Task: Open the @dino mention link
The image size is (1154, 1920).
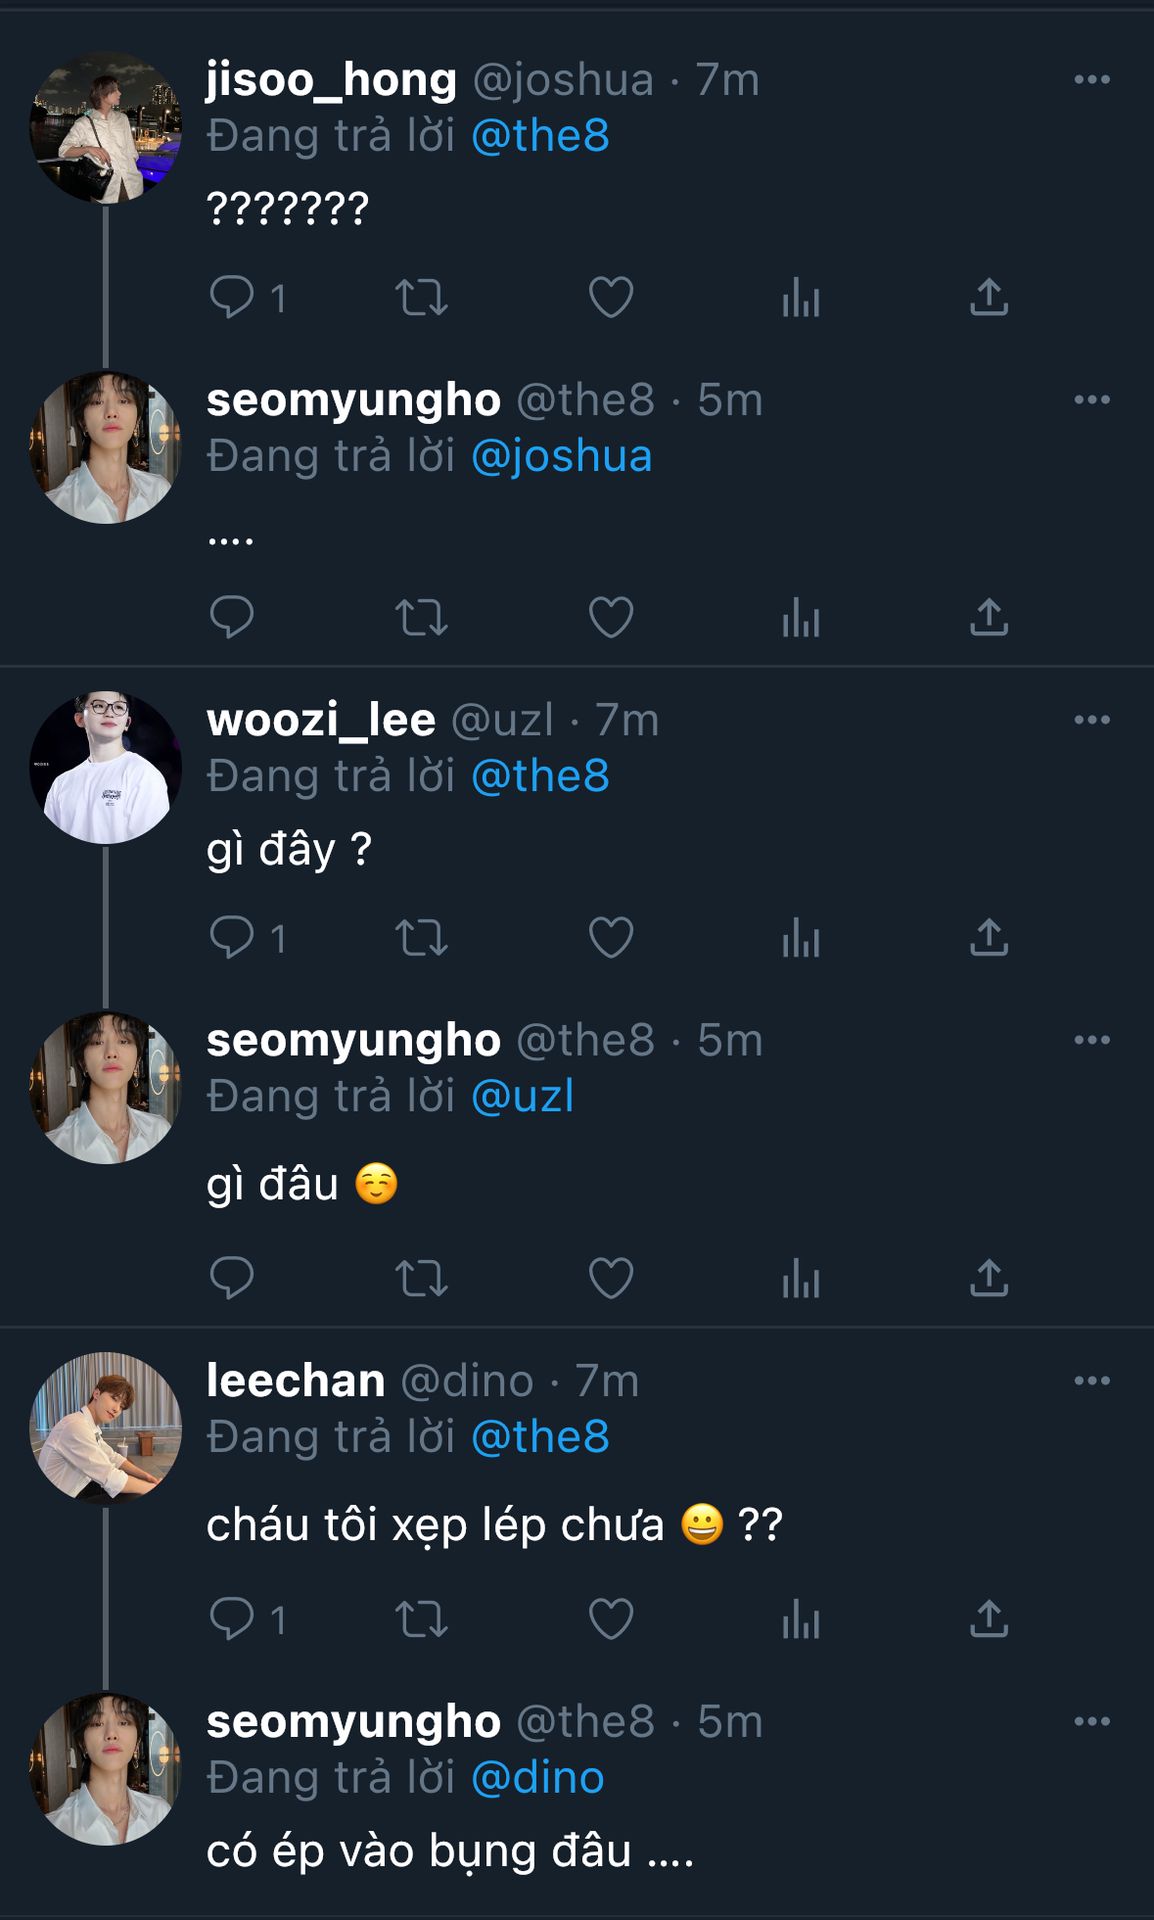Action: click(x=538, y=1778)
